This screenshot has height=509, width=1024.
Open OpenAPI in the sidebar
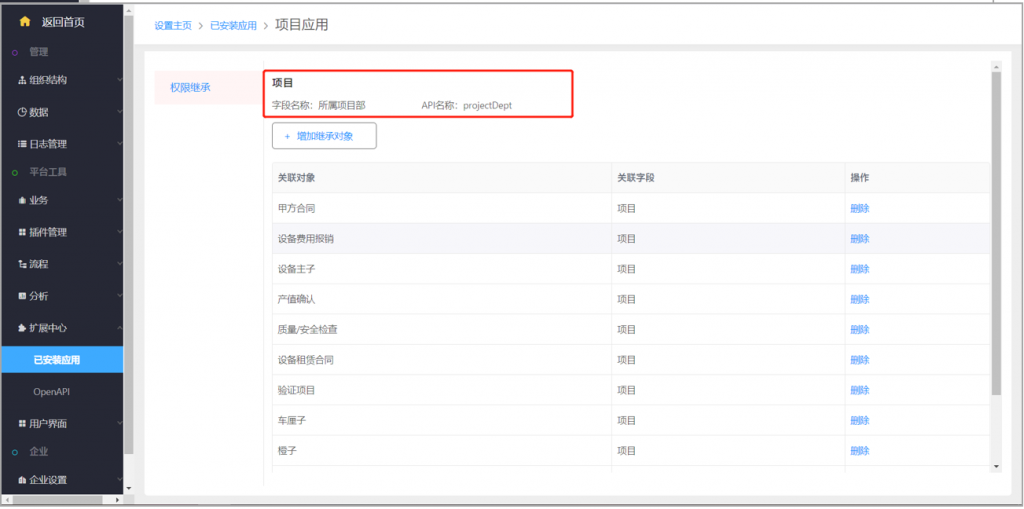pos(51,391)
